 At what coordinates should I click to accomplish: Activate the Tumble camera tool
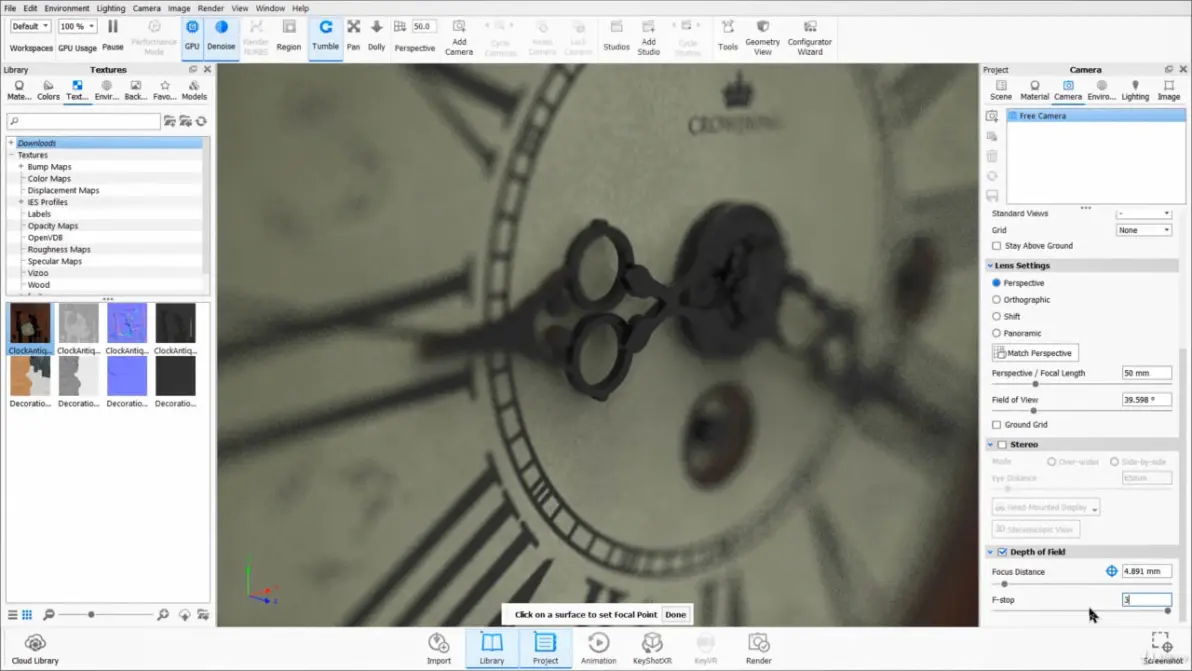click(x=325, y=36)
